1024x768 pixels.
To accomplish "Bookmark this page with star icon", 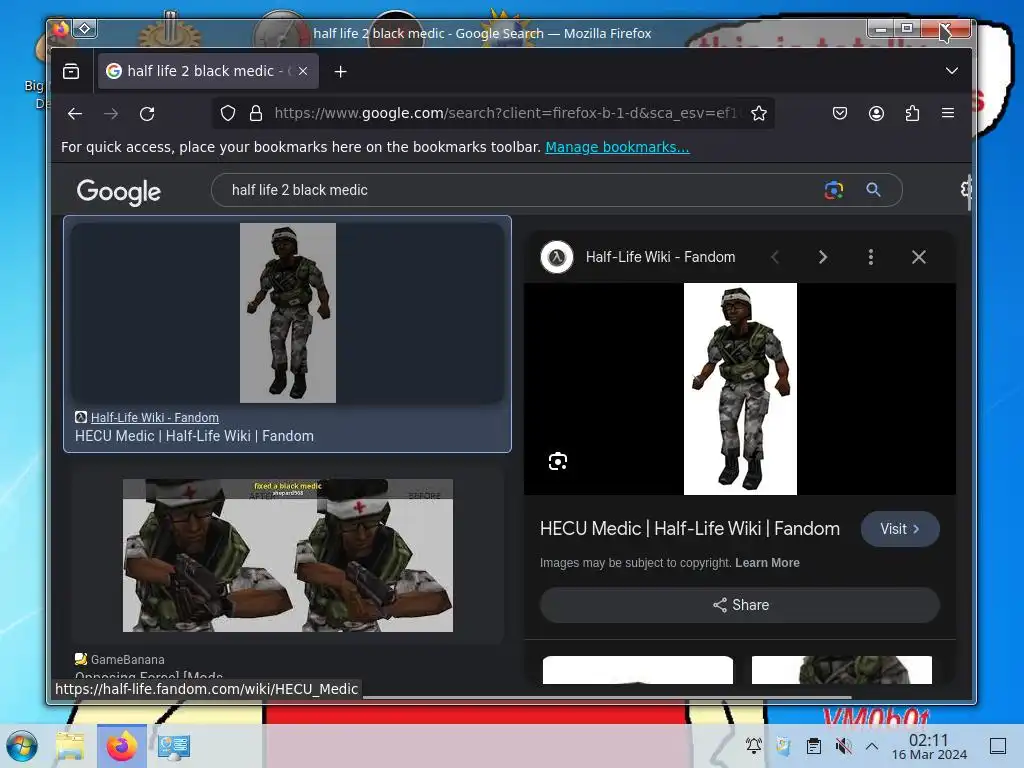I will (758, 114).
